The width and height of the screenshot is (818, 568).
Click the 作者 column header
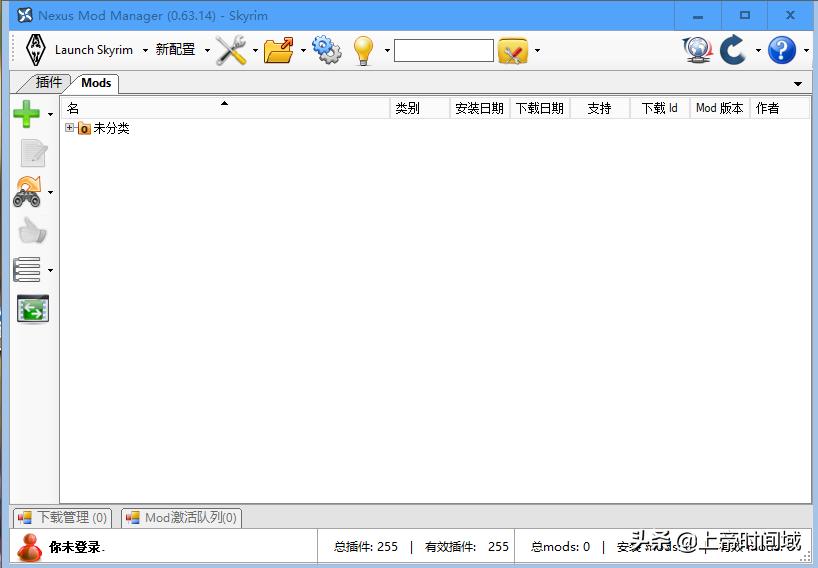pos(780,108)
